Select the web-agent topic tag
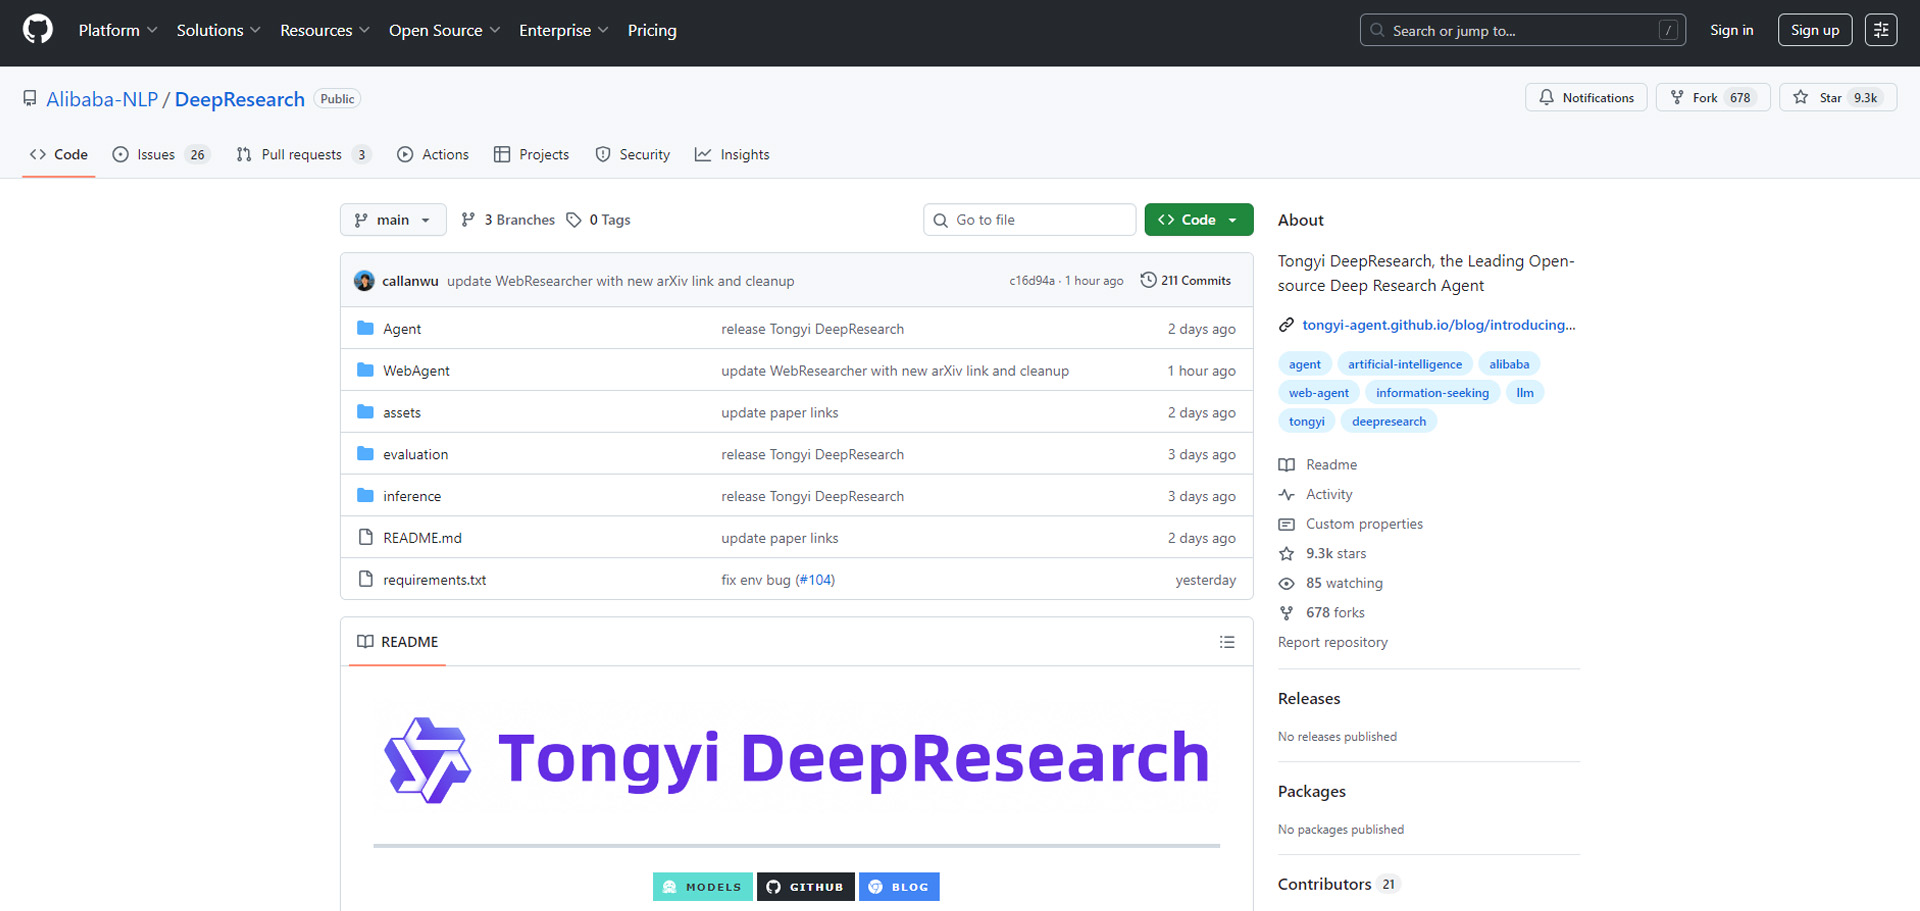 coord(1318,393)
